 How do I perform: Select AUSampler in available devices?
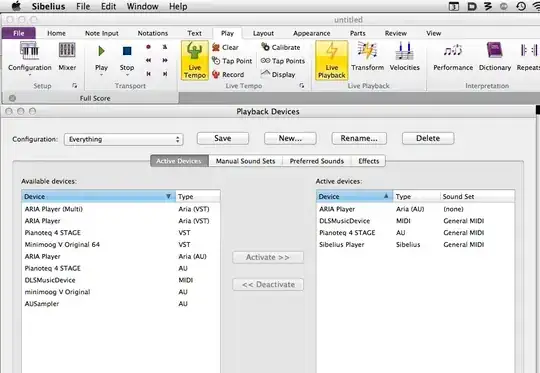[121, 304]
